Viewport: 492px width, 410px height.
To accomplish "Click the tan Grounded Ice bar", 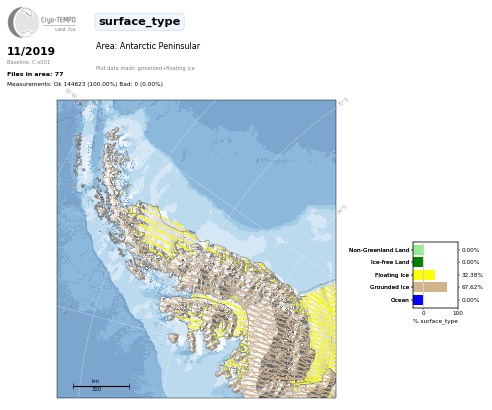I will pyautogui.click(x=430, y=287).
